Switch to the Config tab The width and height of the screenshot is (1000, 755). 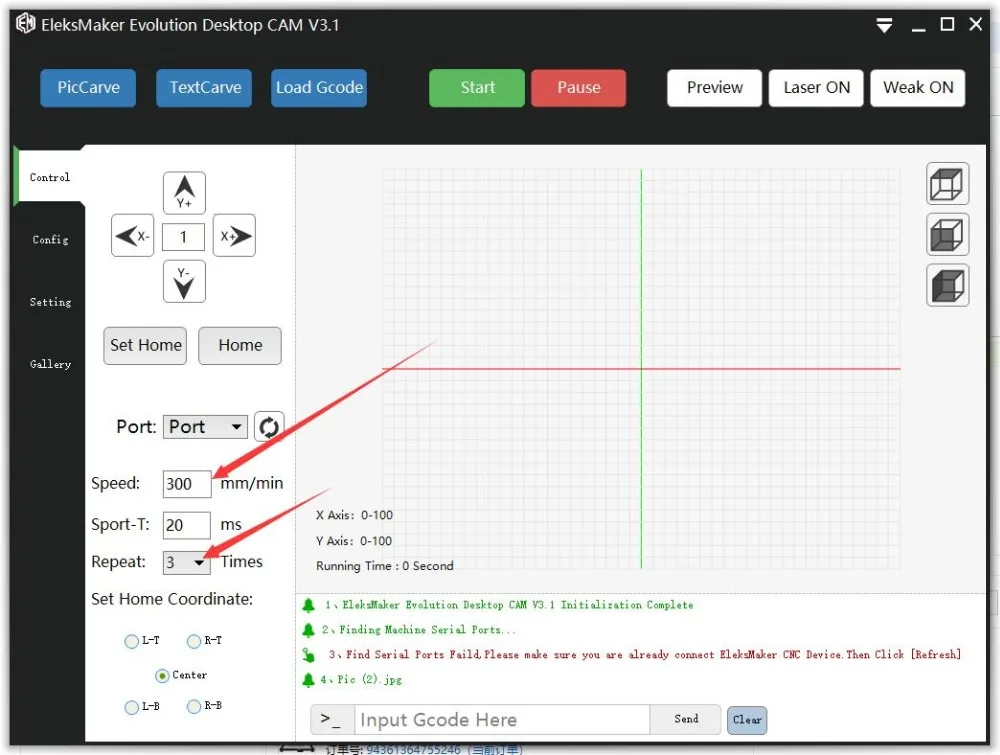[x=50, y=240]
